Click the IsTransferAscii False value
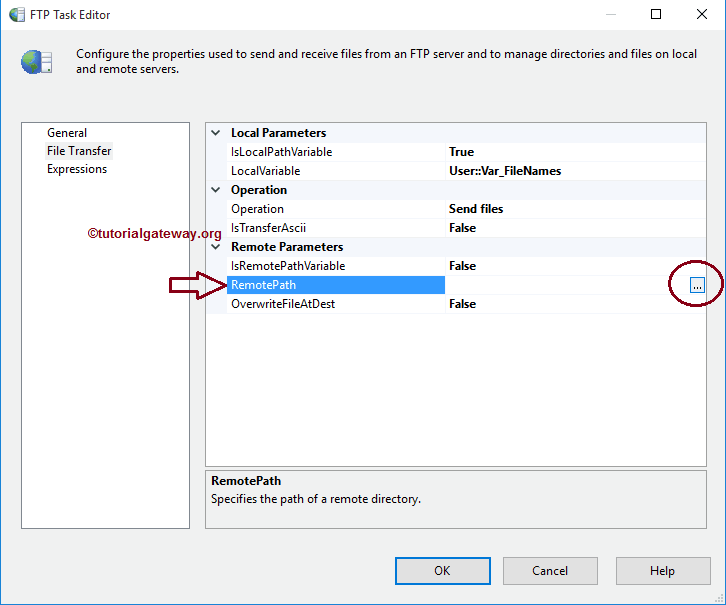The height and width of the screenshot is (605, 726). (462, 228)
